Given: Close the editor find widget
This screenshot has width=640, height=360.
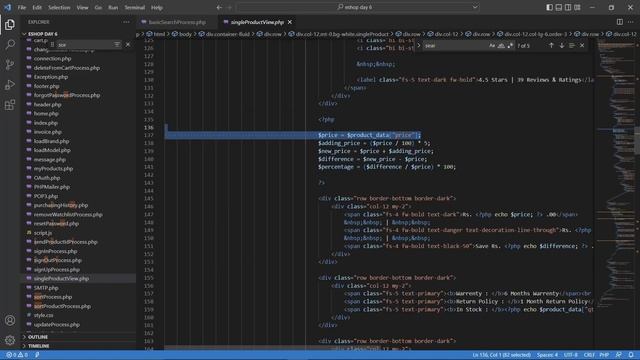Looking at the screenshot, I should coord(582,46).
